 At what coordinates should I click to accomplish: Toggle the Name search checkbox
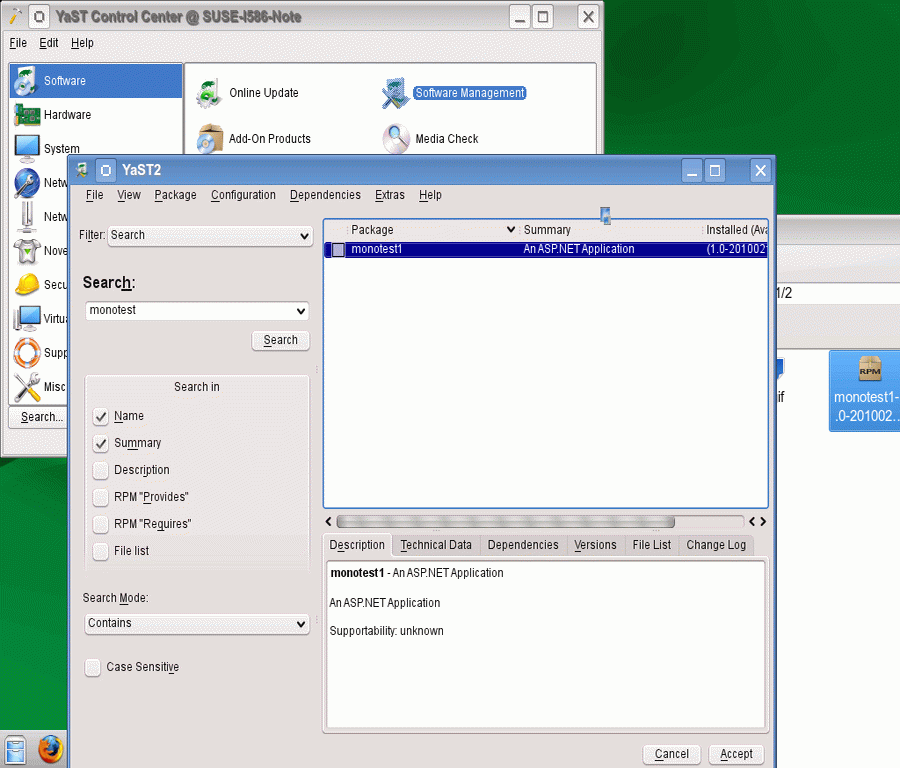pyautogui.click(x=100, y=416)
